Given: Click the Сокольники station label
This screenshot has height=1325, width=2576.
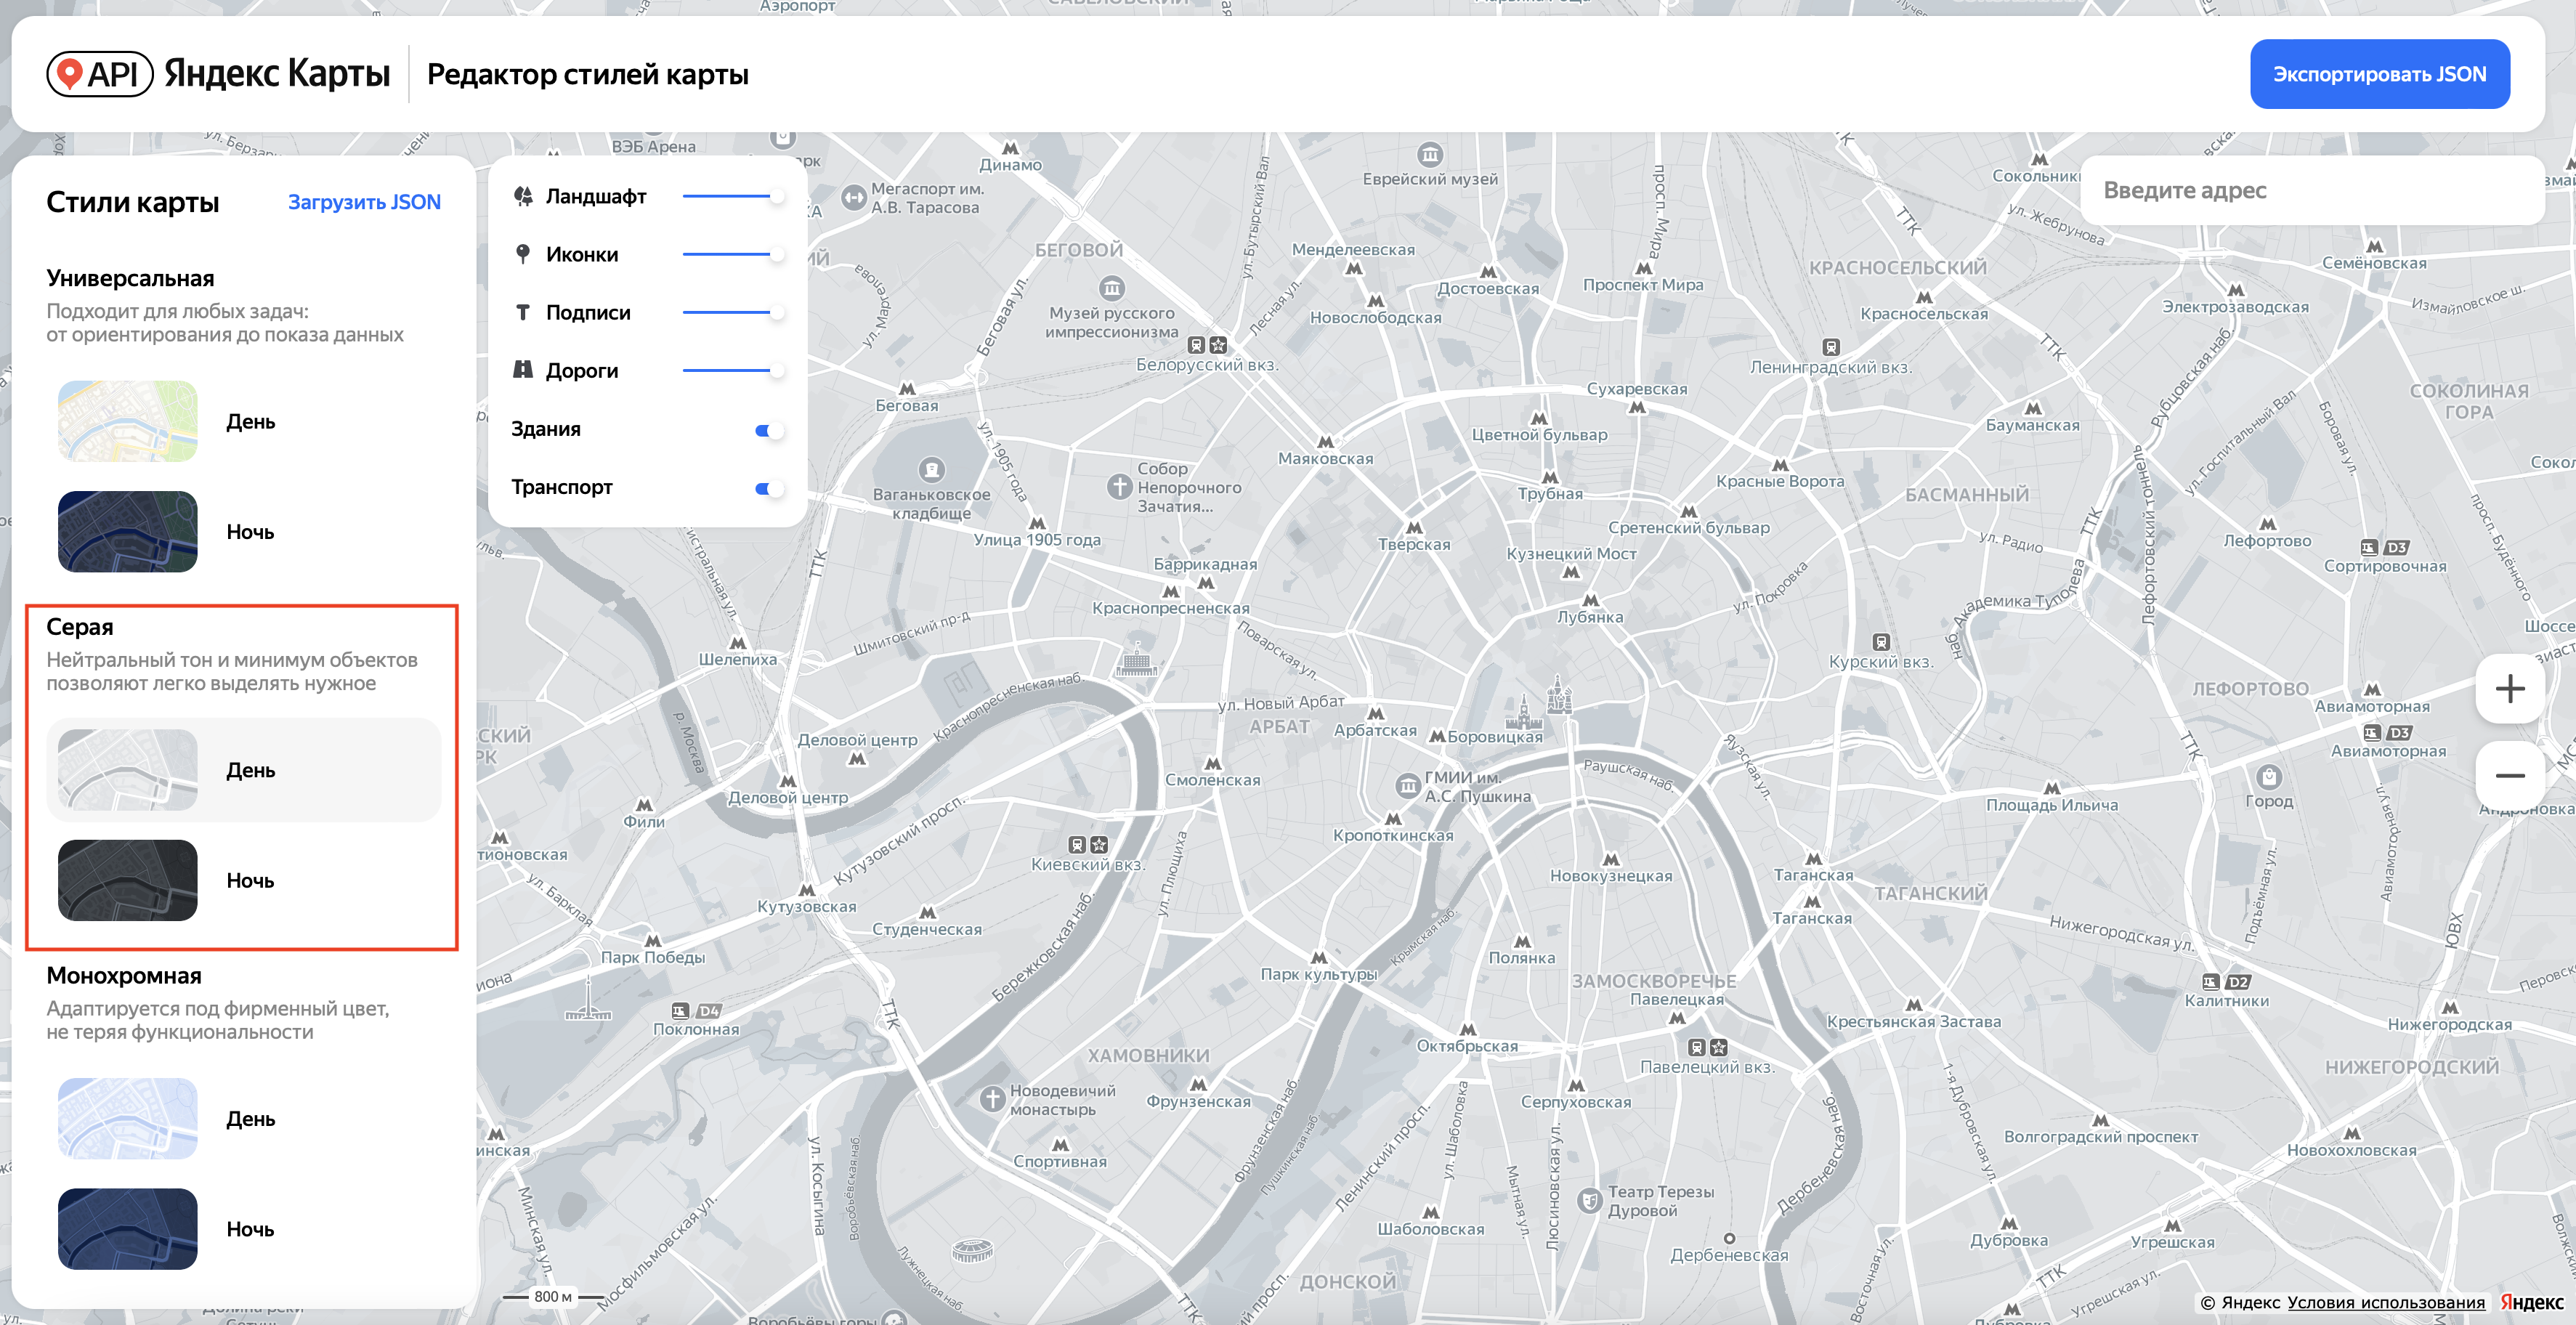Looking at the screenshot, I should tap(2036, 176).
